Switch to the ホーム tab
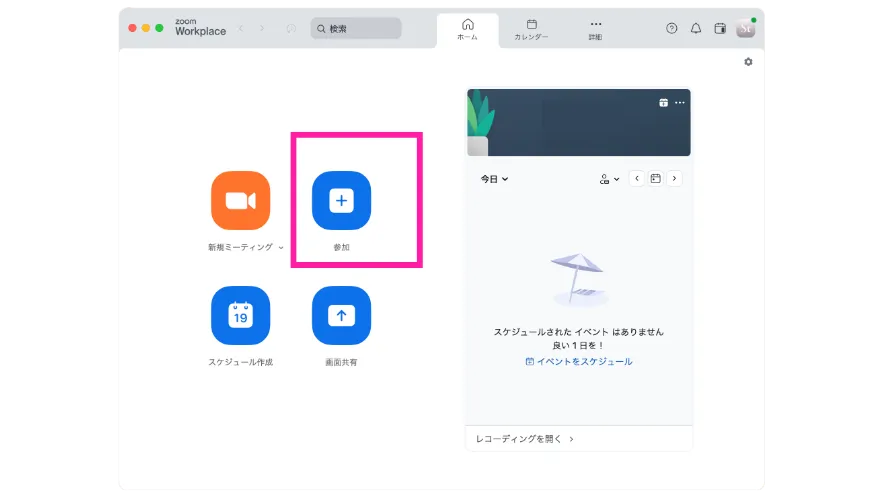 click(467, 30)
